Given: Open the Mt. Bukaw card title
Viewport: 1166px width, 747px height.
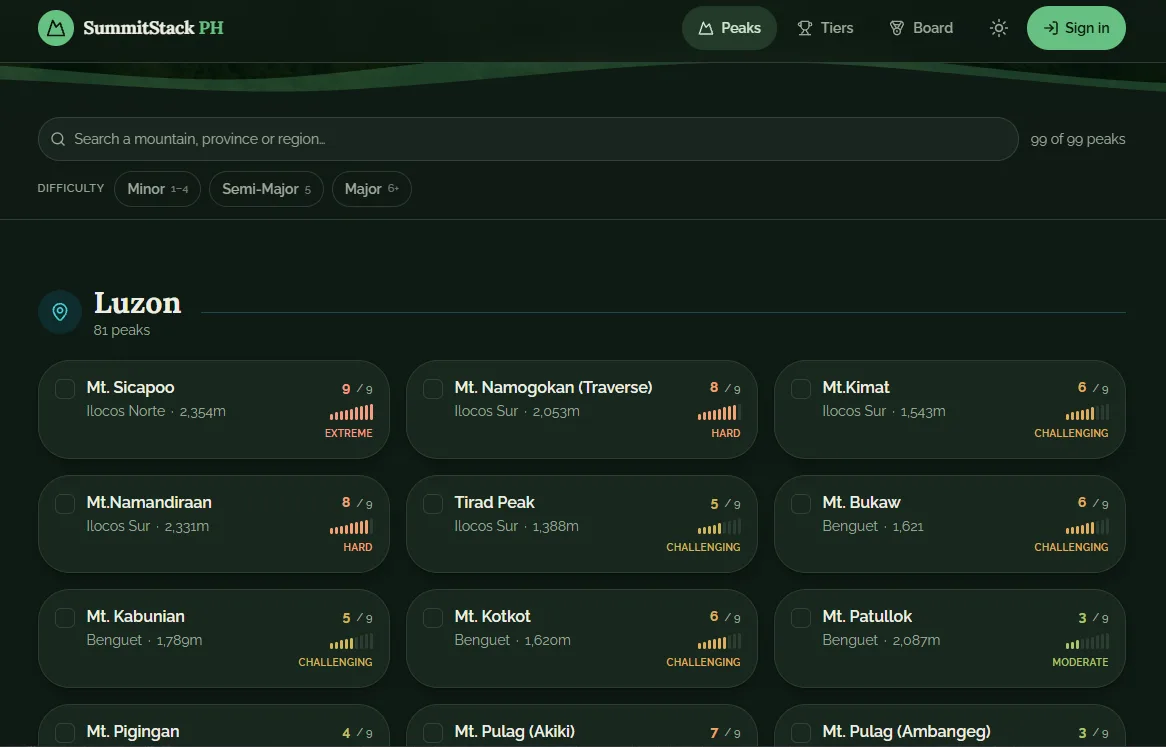Looking at the screenshot, I should click(861, 502).
